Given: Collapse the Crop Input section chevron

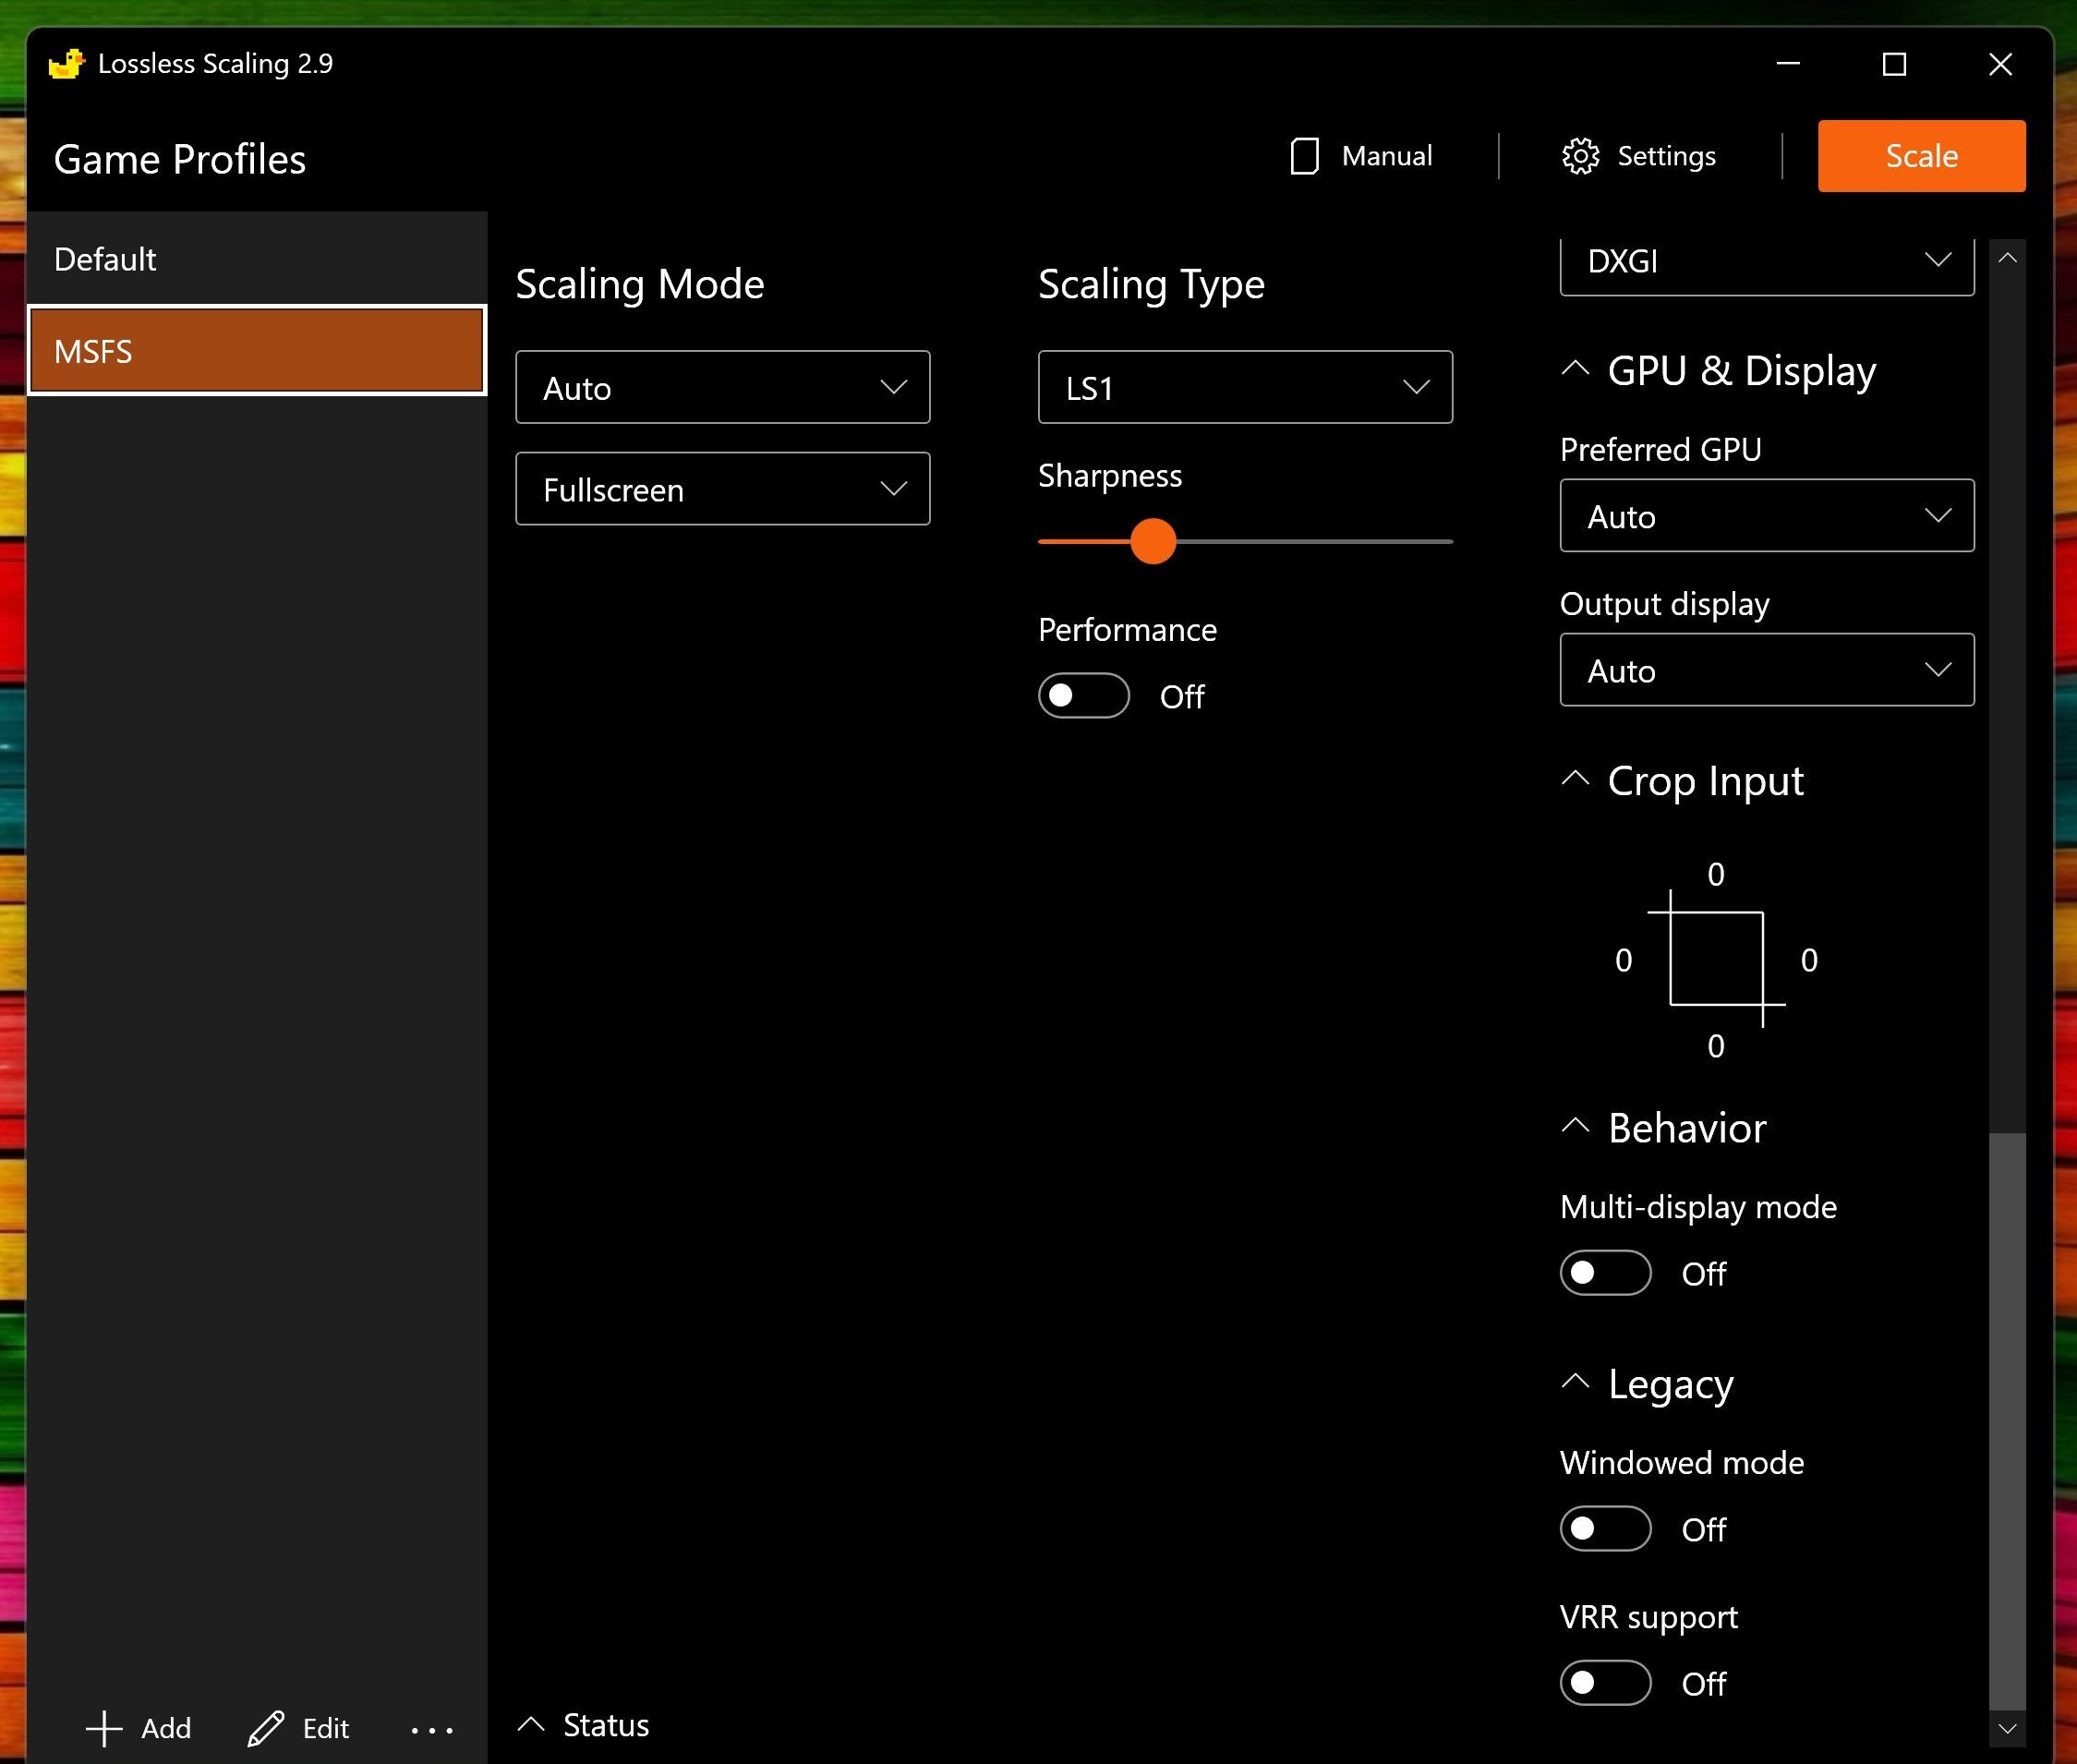Looking at the screenshot, I should click(x=1575, y=779).
